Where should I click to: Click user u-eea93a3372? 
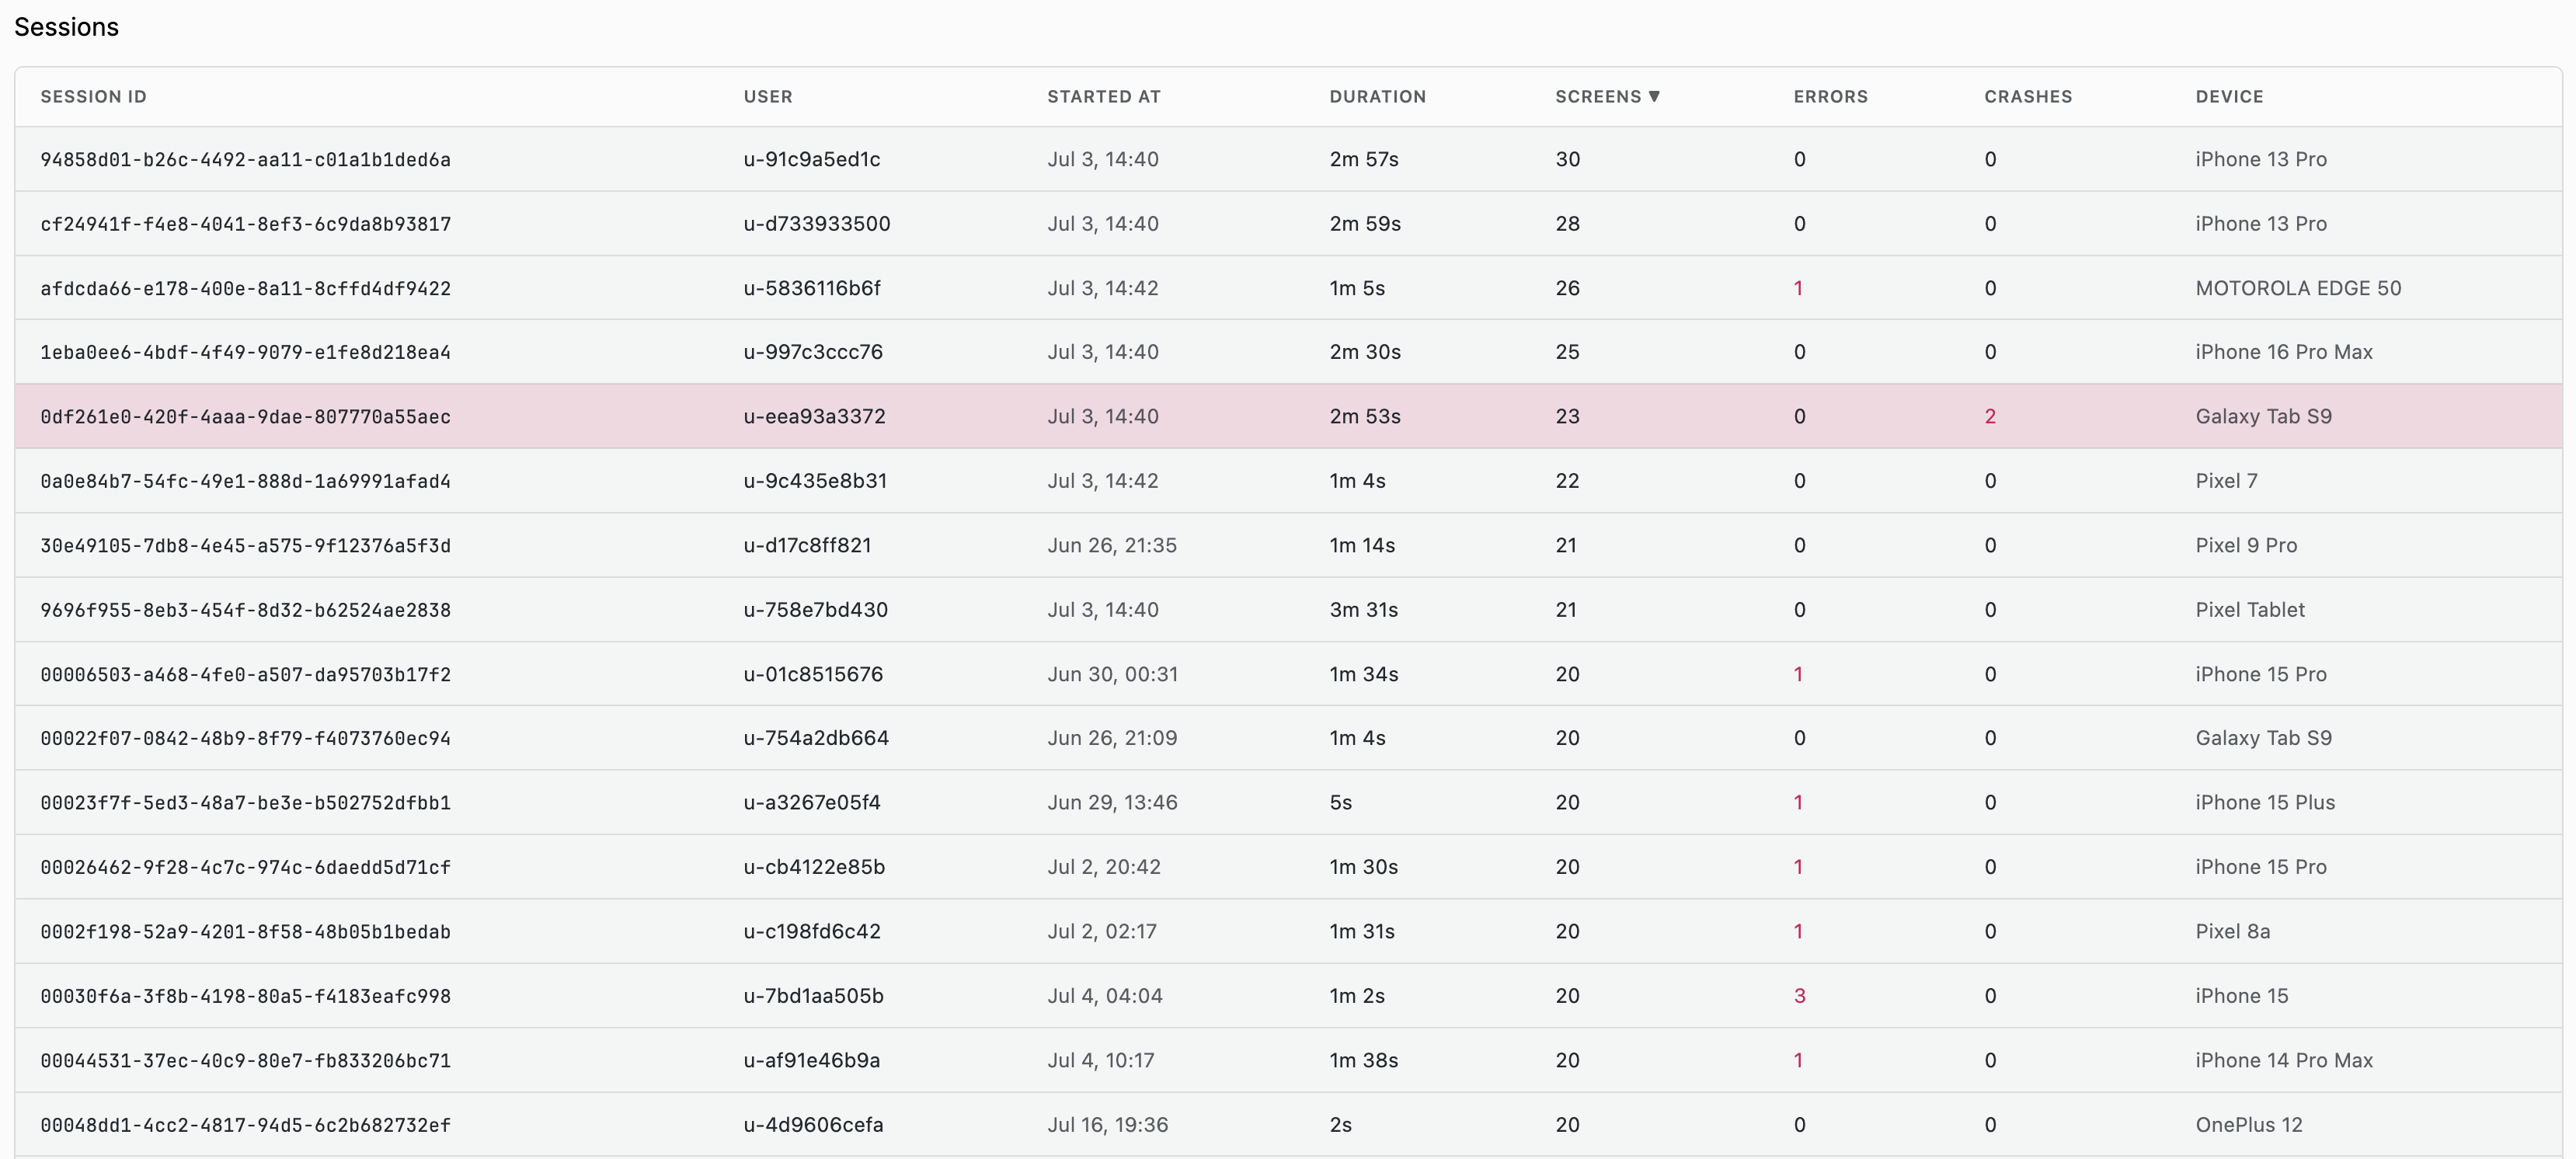(814, 416)
